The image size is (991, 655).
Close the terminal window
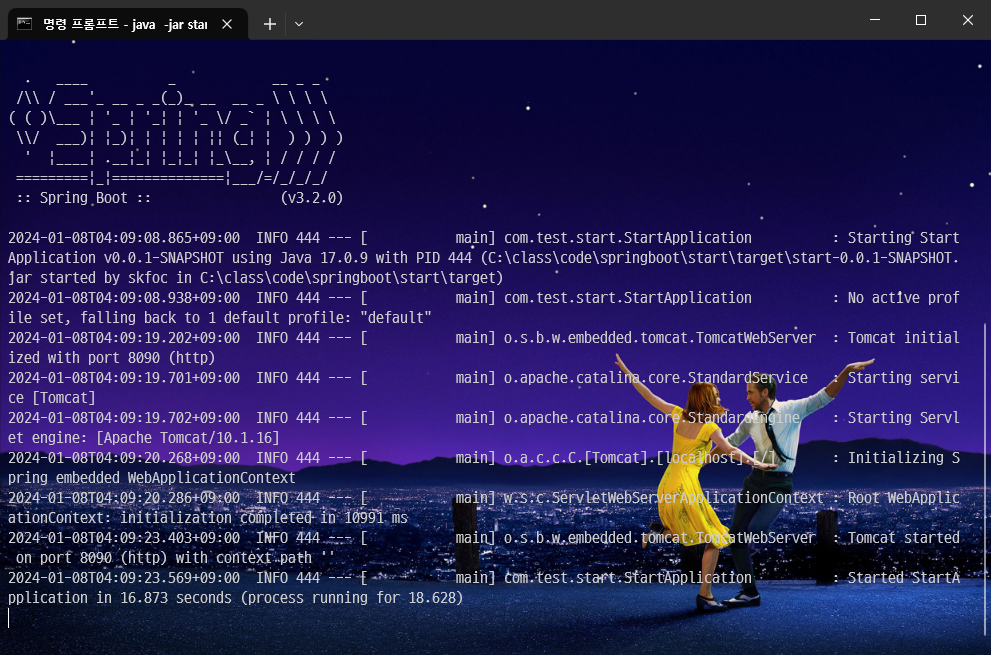tap(968, 20)
